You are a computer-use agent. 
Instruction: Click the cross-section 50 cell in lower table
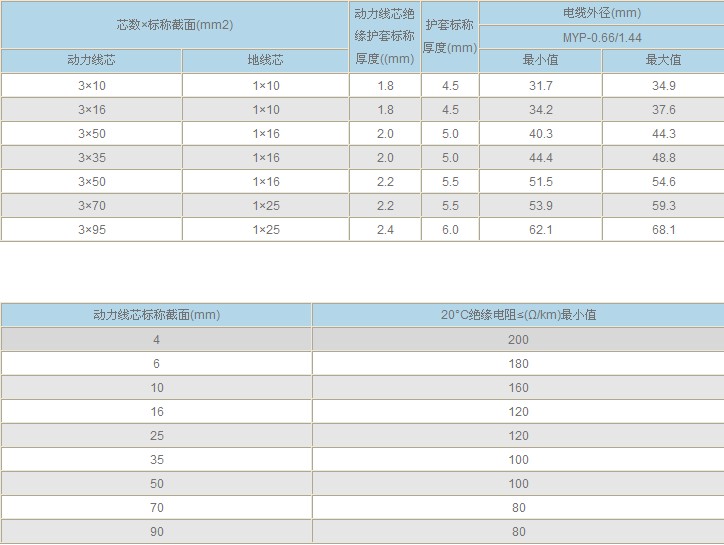156,484
